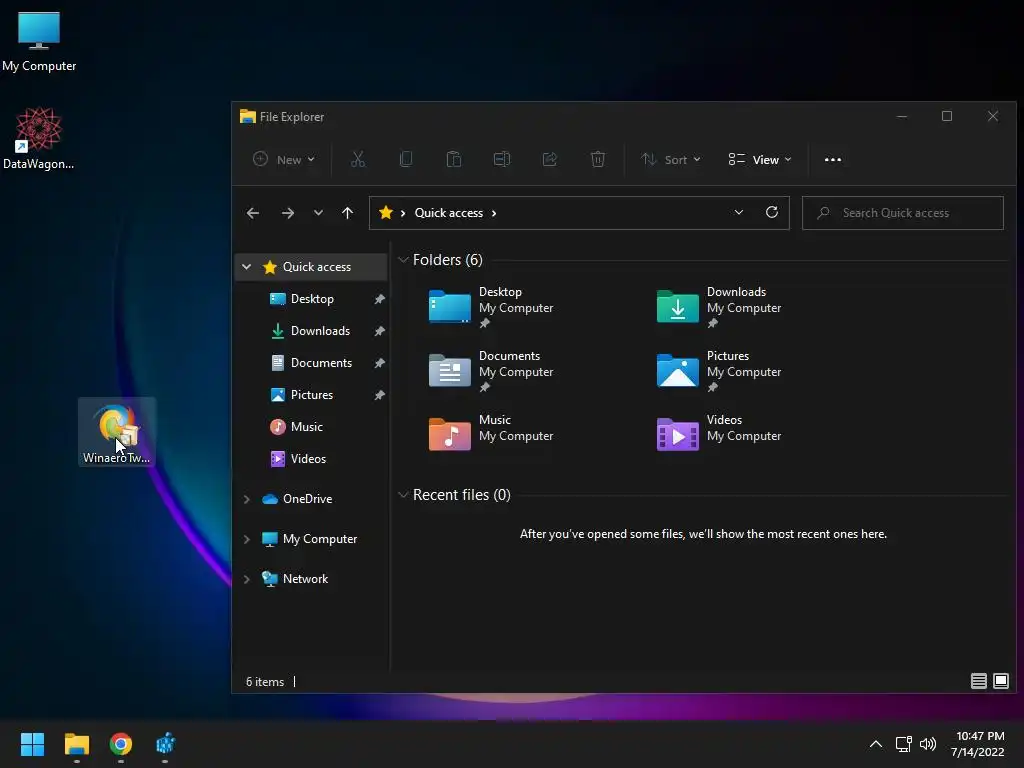Collapse the Folders (6) group

click(x=403, y=260)
